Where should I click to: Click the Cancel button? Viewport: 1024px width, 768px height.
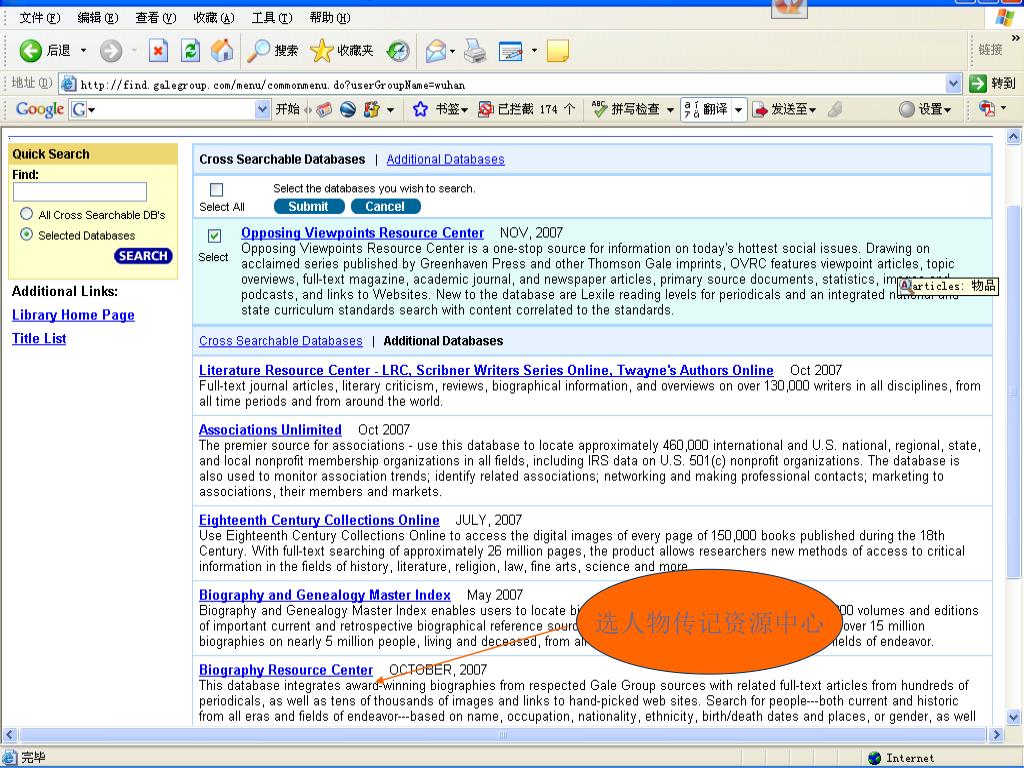tap(385, 206)
